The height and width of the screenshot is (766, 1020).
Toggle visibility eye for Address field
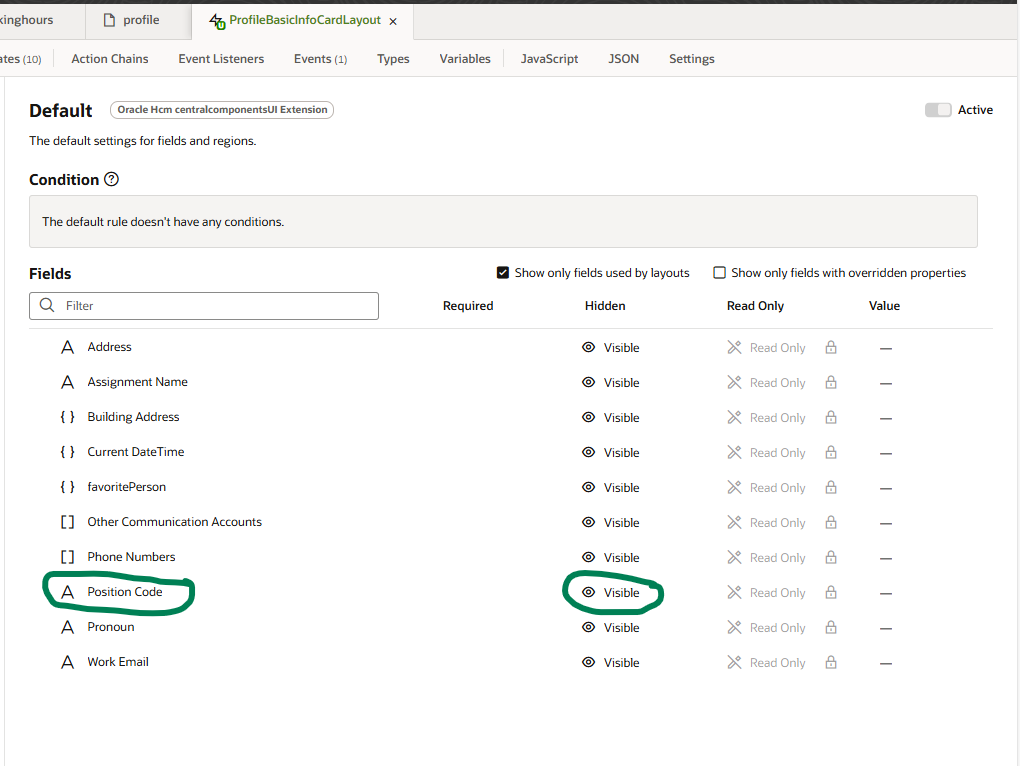pyautogui.click(x=588, y=347)
